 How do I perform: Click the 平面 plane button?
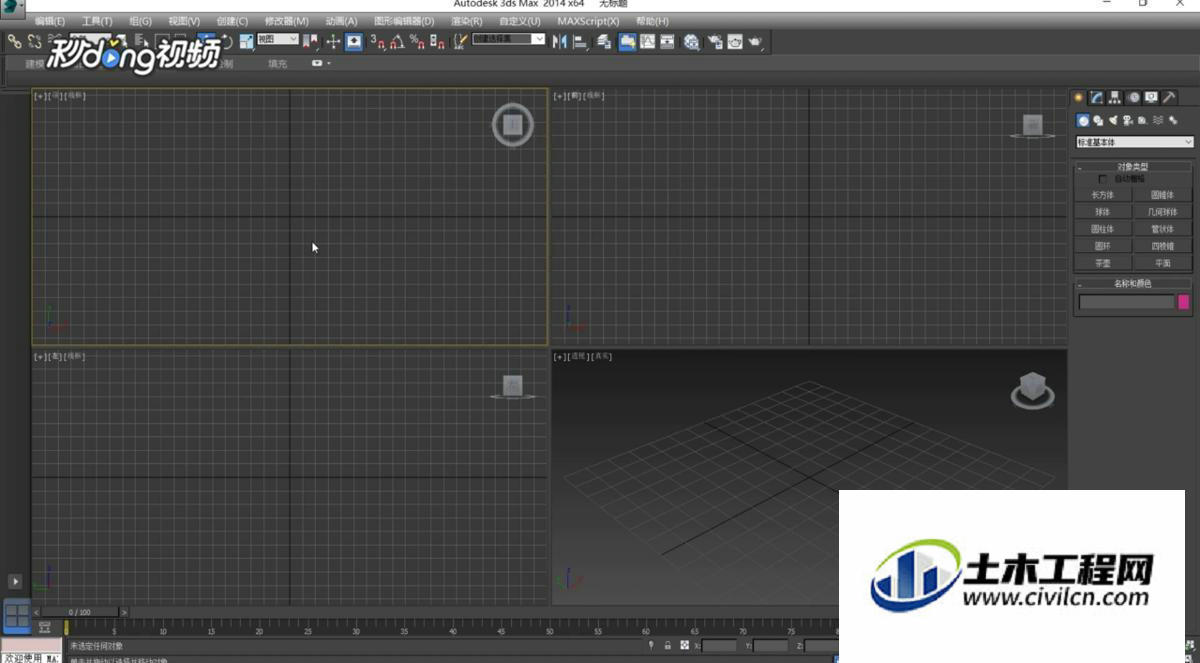[x=1163, y=263]
